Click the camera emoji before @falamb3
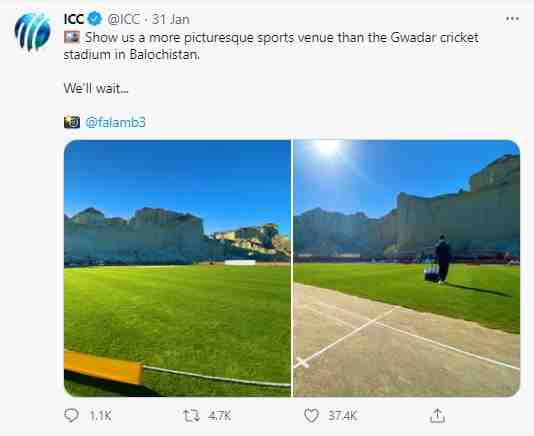 pos(72,122)
